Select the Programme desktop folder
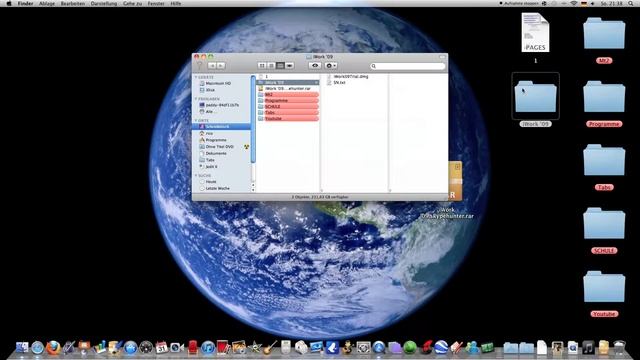This screenshot has width=640, height=360. (604, 96)
